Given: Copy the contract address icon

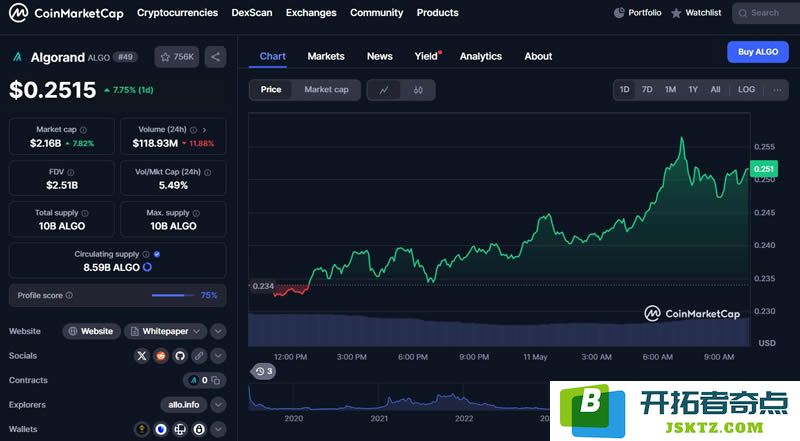Looking at the screenshot, I should pos(216,380).
